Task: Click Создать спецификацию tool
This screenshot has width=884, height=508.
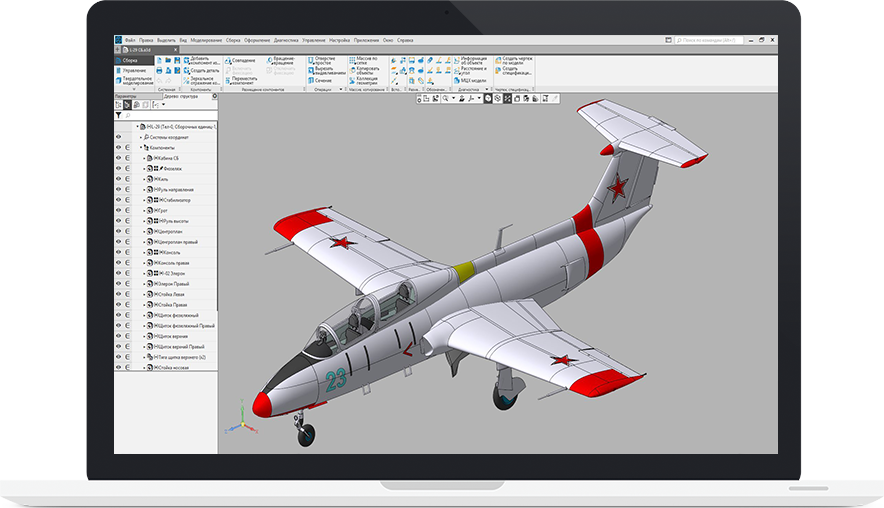Action: [x=514, y=70]
